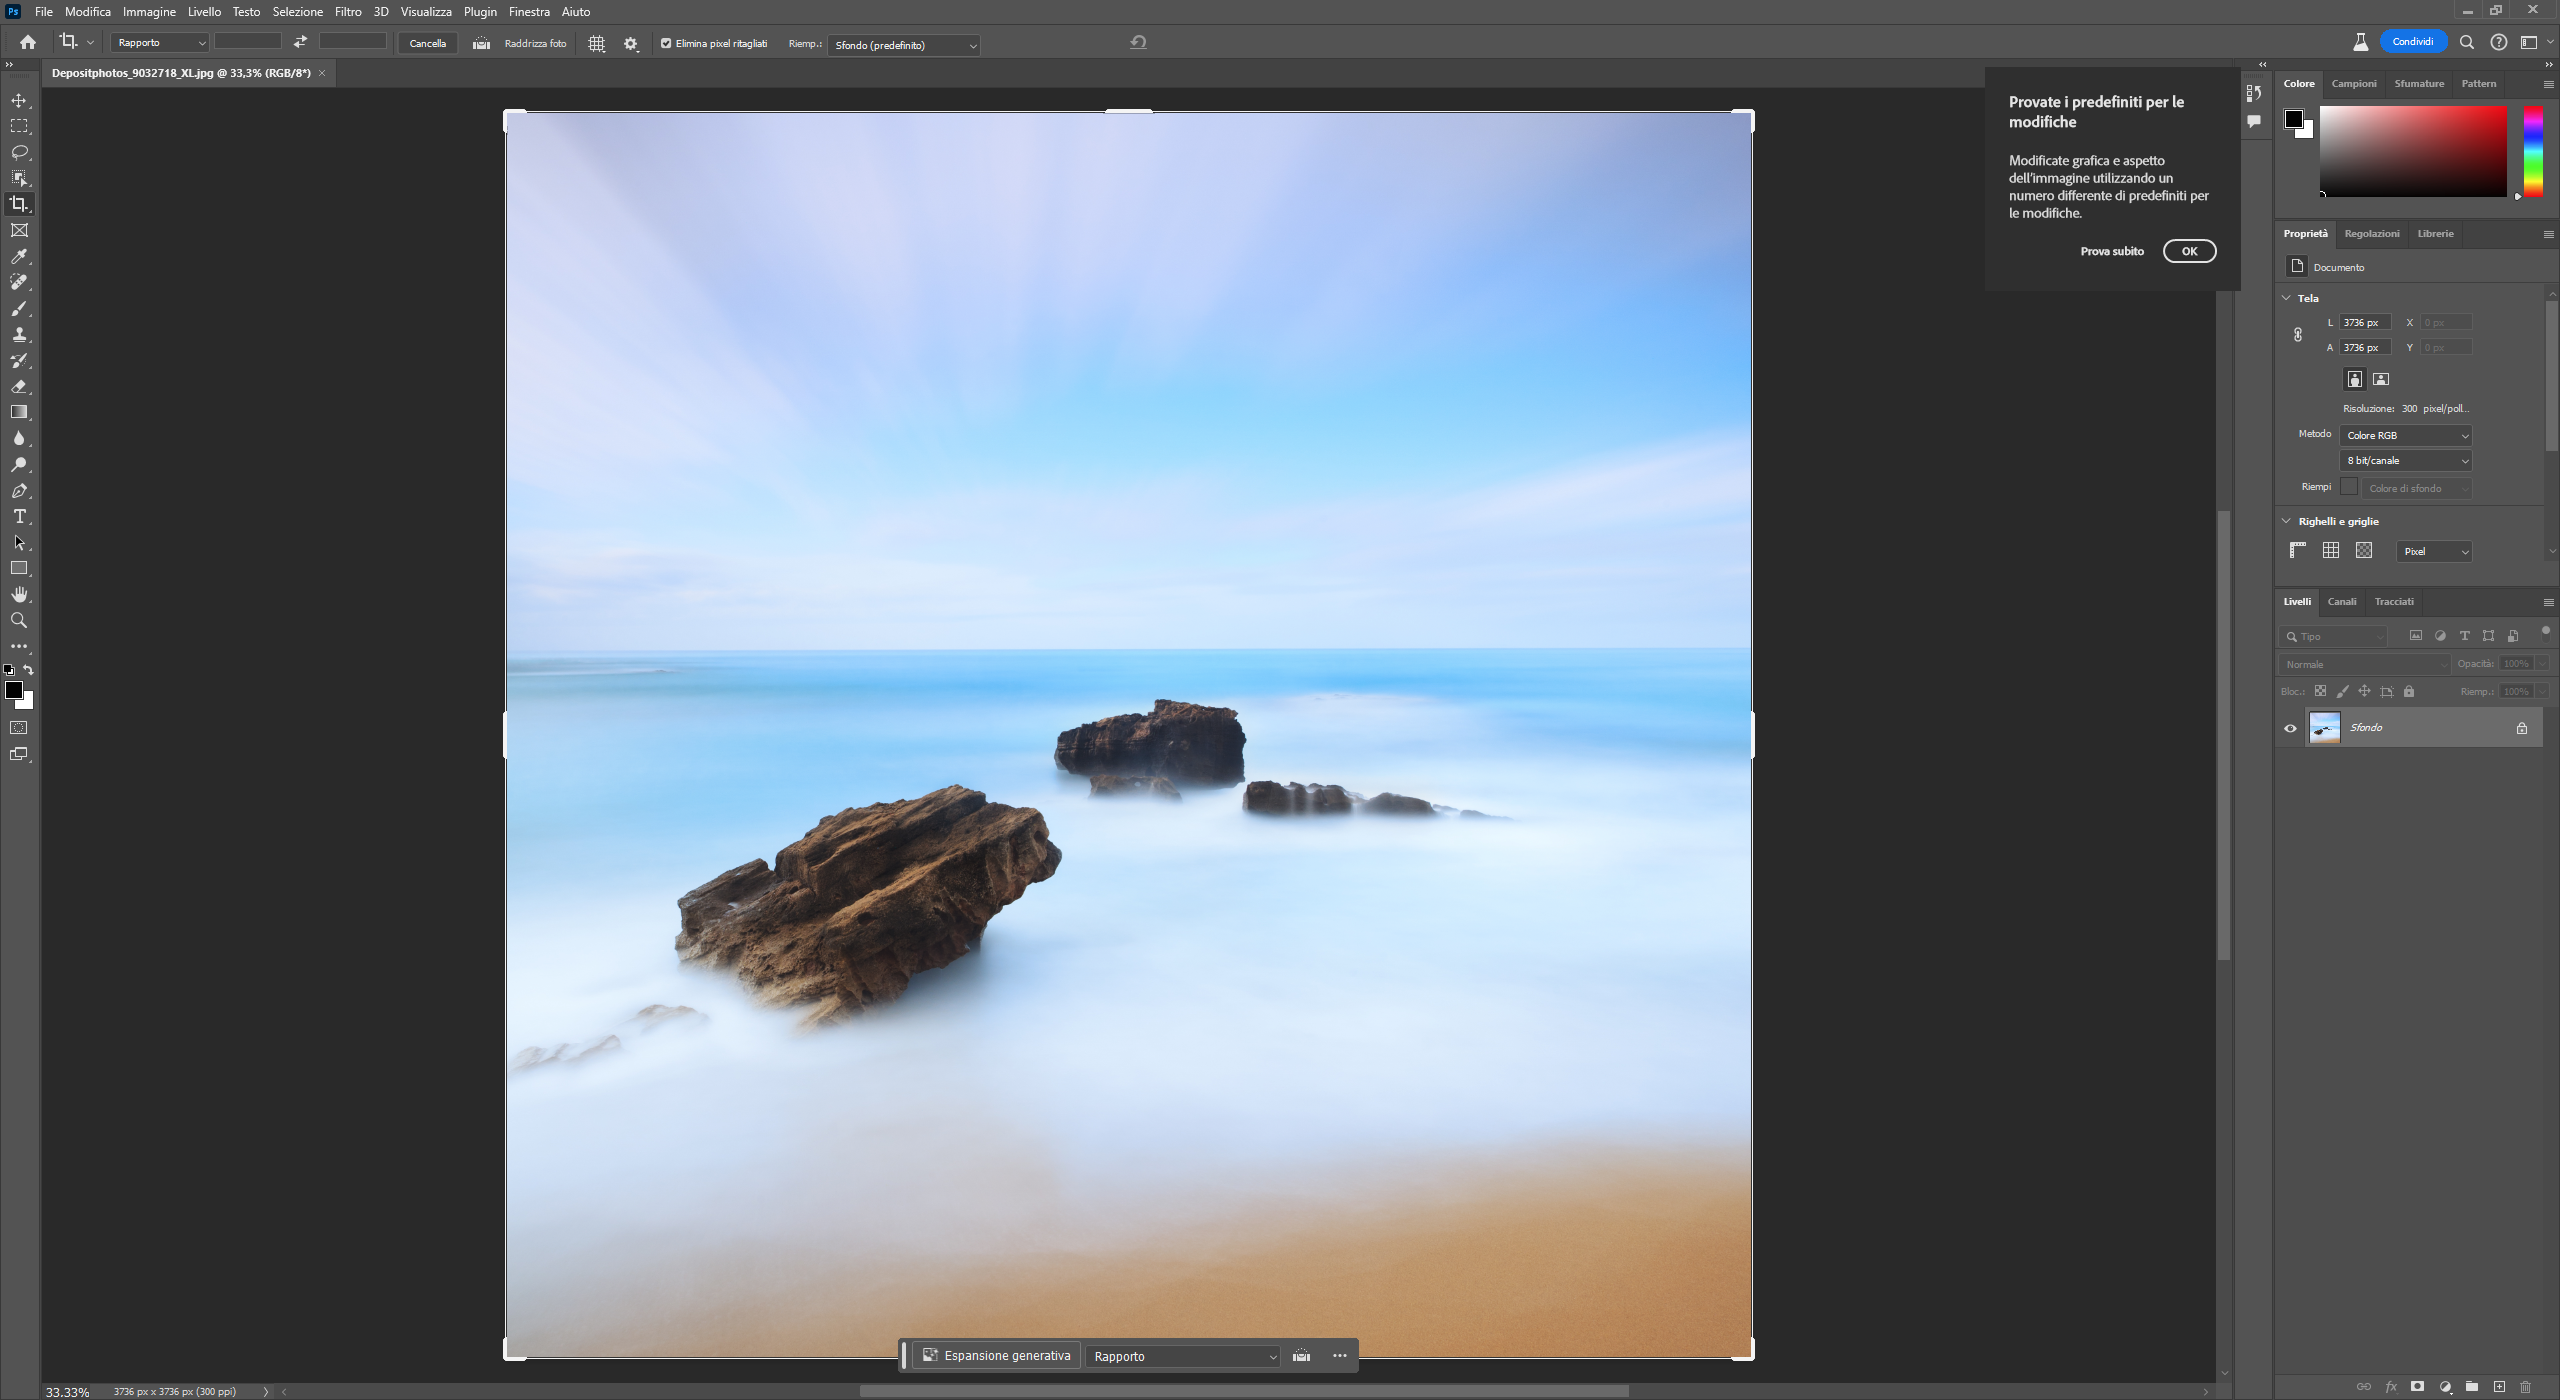Switch to the Canali tab
The width and height of the screenshot is (2560, 1400).
click(x=2341, y=602)
